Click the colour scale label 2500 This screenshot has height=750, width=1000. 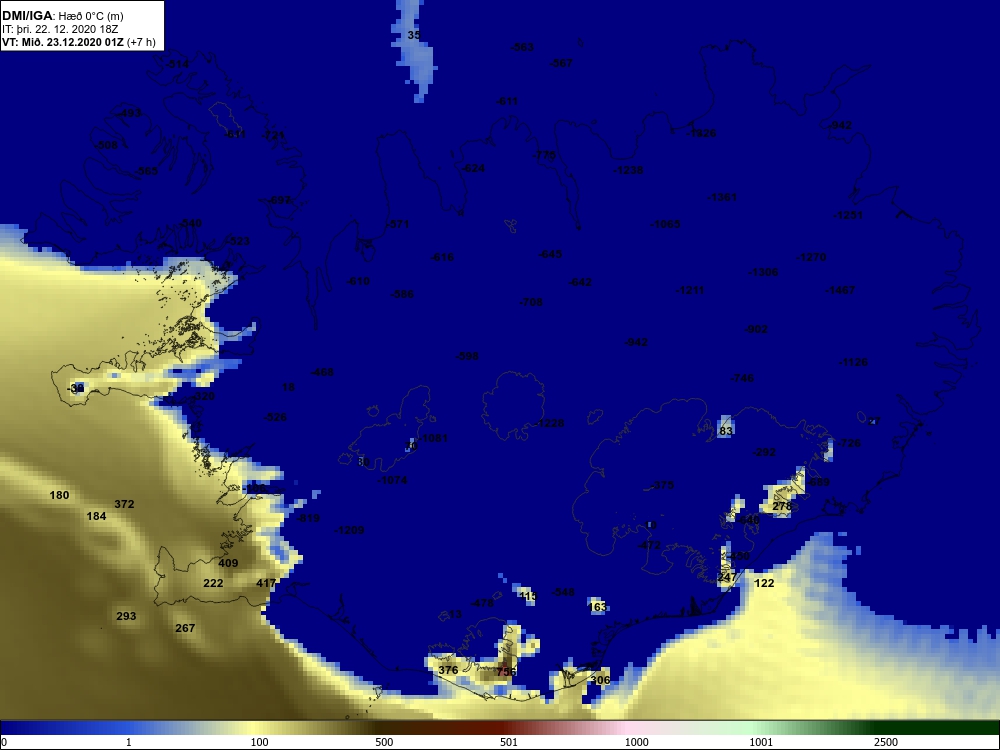(x=886, y=742)
